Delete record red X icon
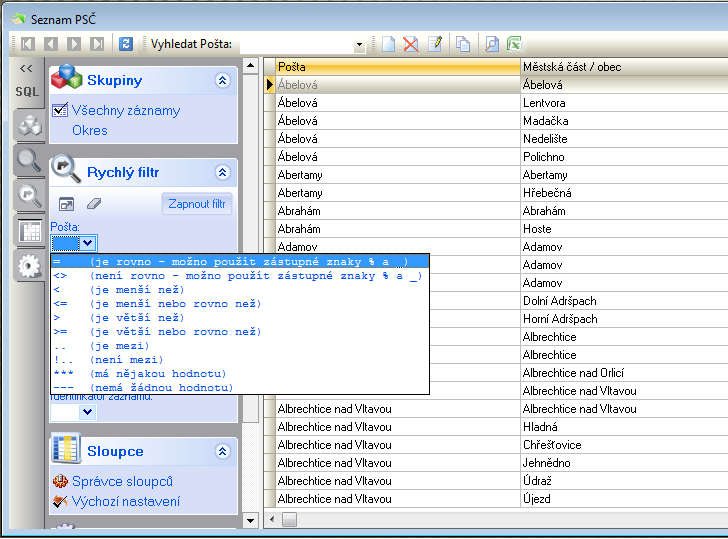Screen dimensions: 728x539 (x=411, y=44)
